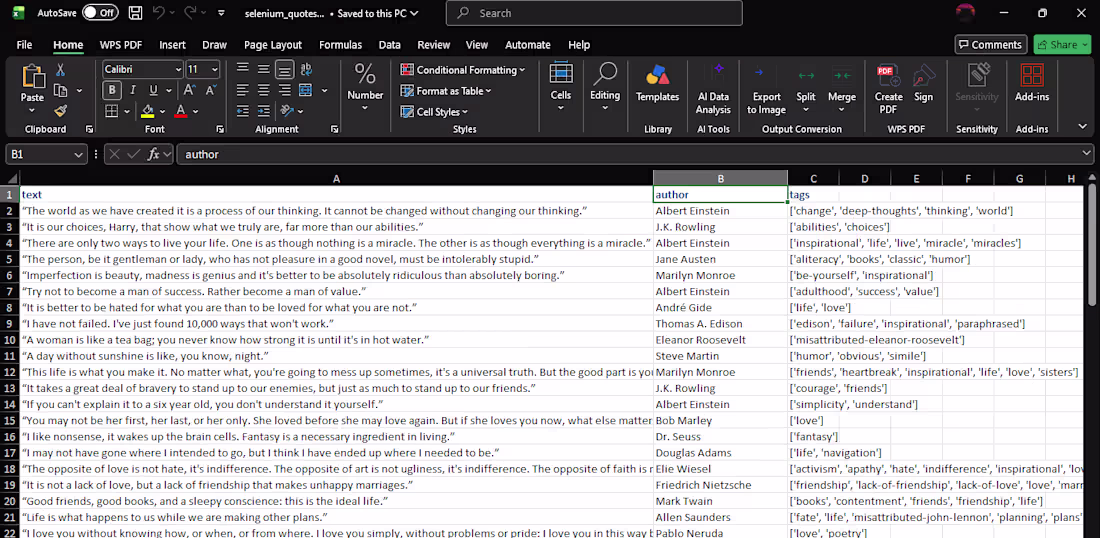Open the Add-ins gallery

click(1031, 82)
